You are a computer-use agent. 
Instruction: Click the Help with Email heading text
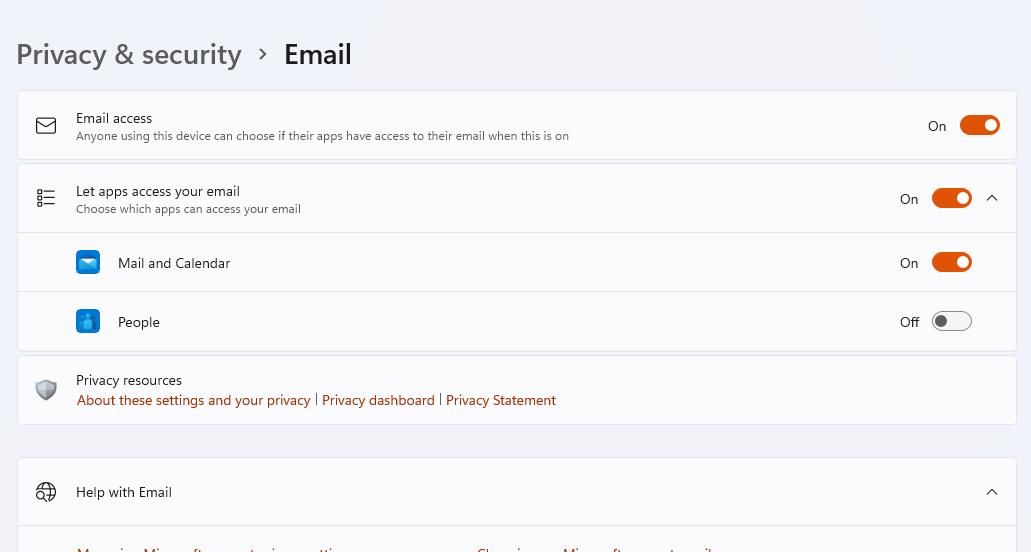pos(124,492)
